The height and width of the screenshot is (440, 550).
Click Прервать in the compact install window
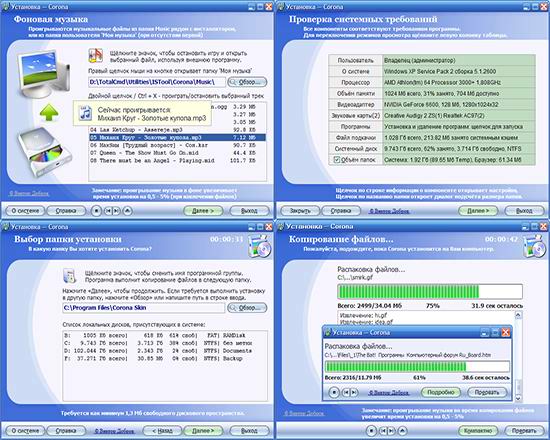pos(487,392)
